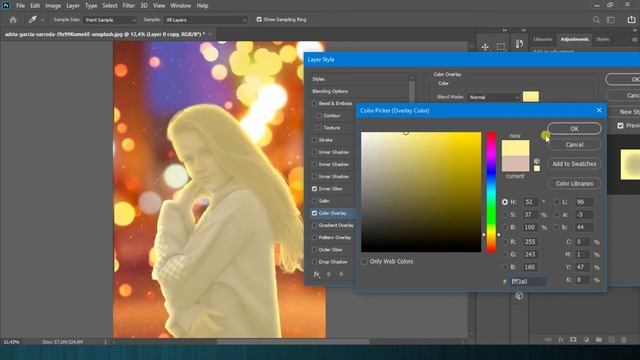Open the Window menu
Screen dimensions: 640x360
[180, 6]
